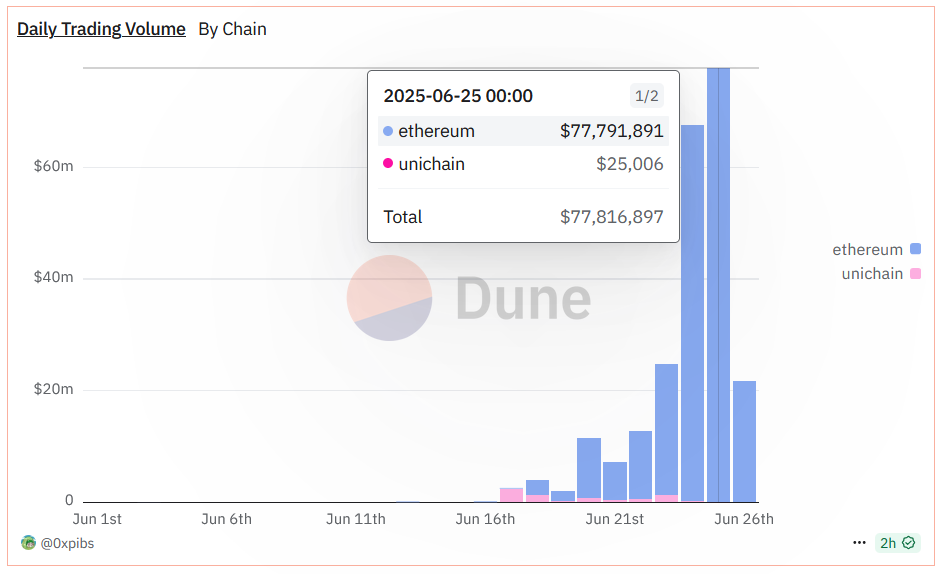Click the $40m y-axis label
Image resolution: width=937 pixels, height=574 pixels.
(x=54, y=277)
